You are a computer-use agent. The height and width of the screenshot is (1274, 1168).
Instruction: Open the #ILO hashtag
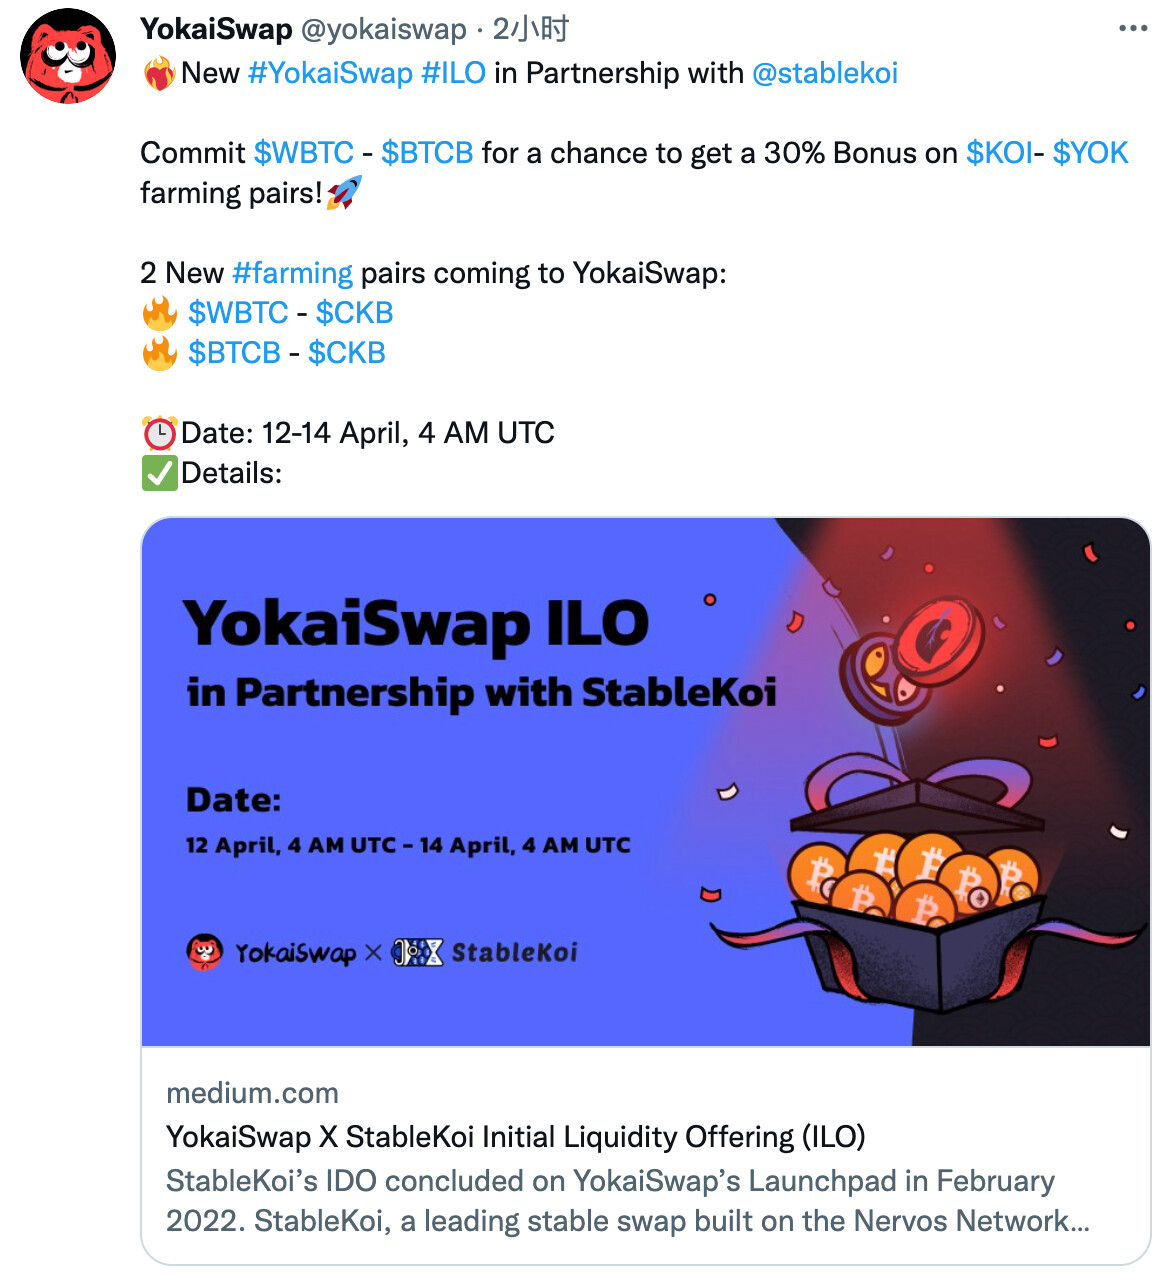click(x=453, y=73)
